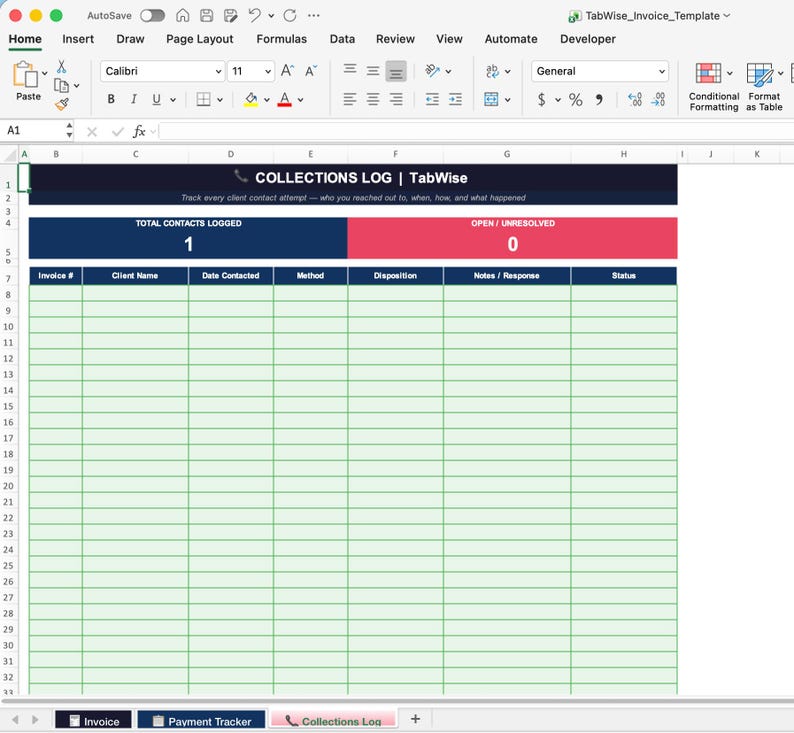
Task: Click the Format Painter brush icon
Action: tap(62, 104)
